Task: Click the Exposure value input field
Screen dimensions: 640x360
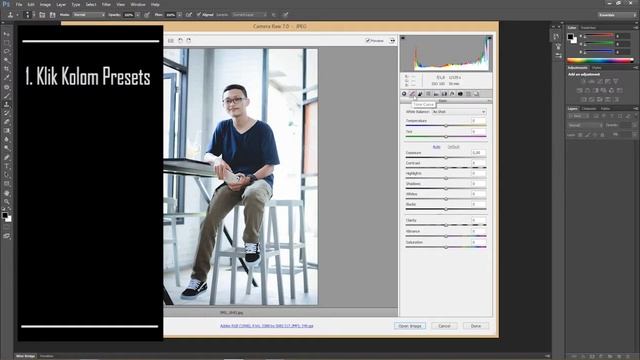Action: click(478, 153)
